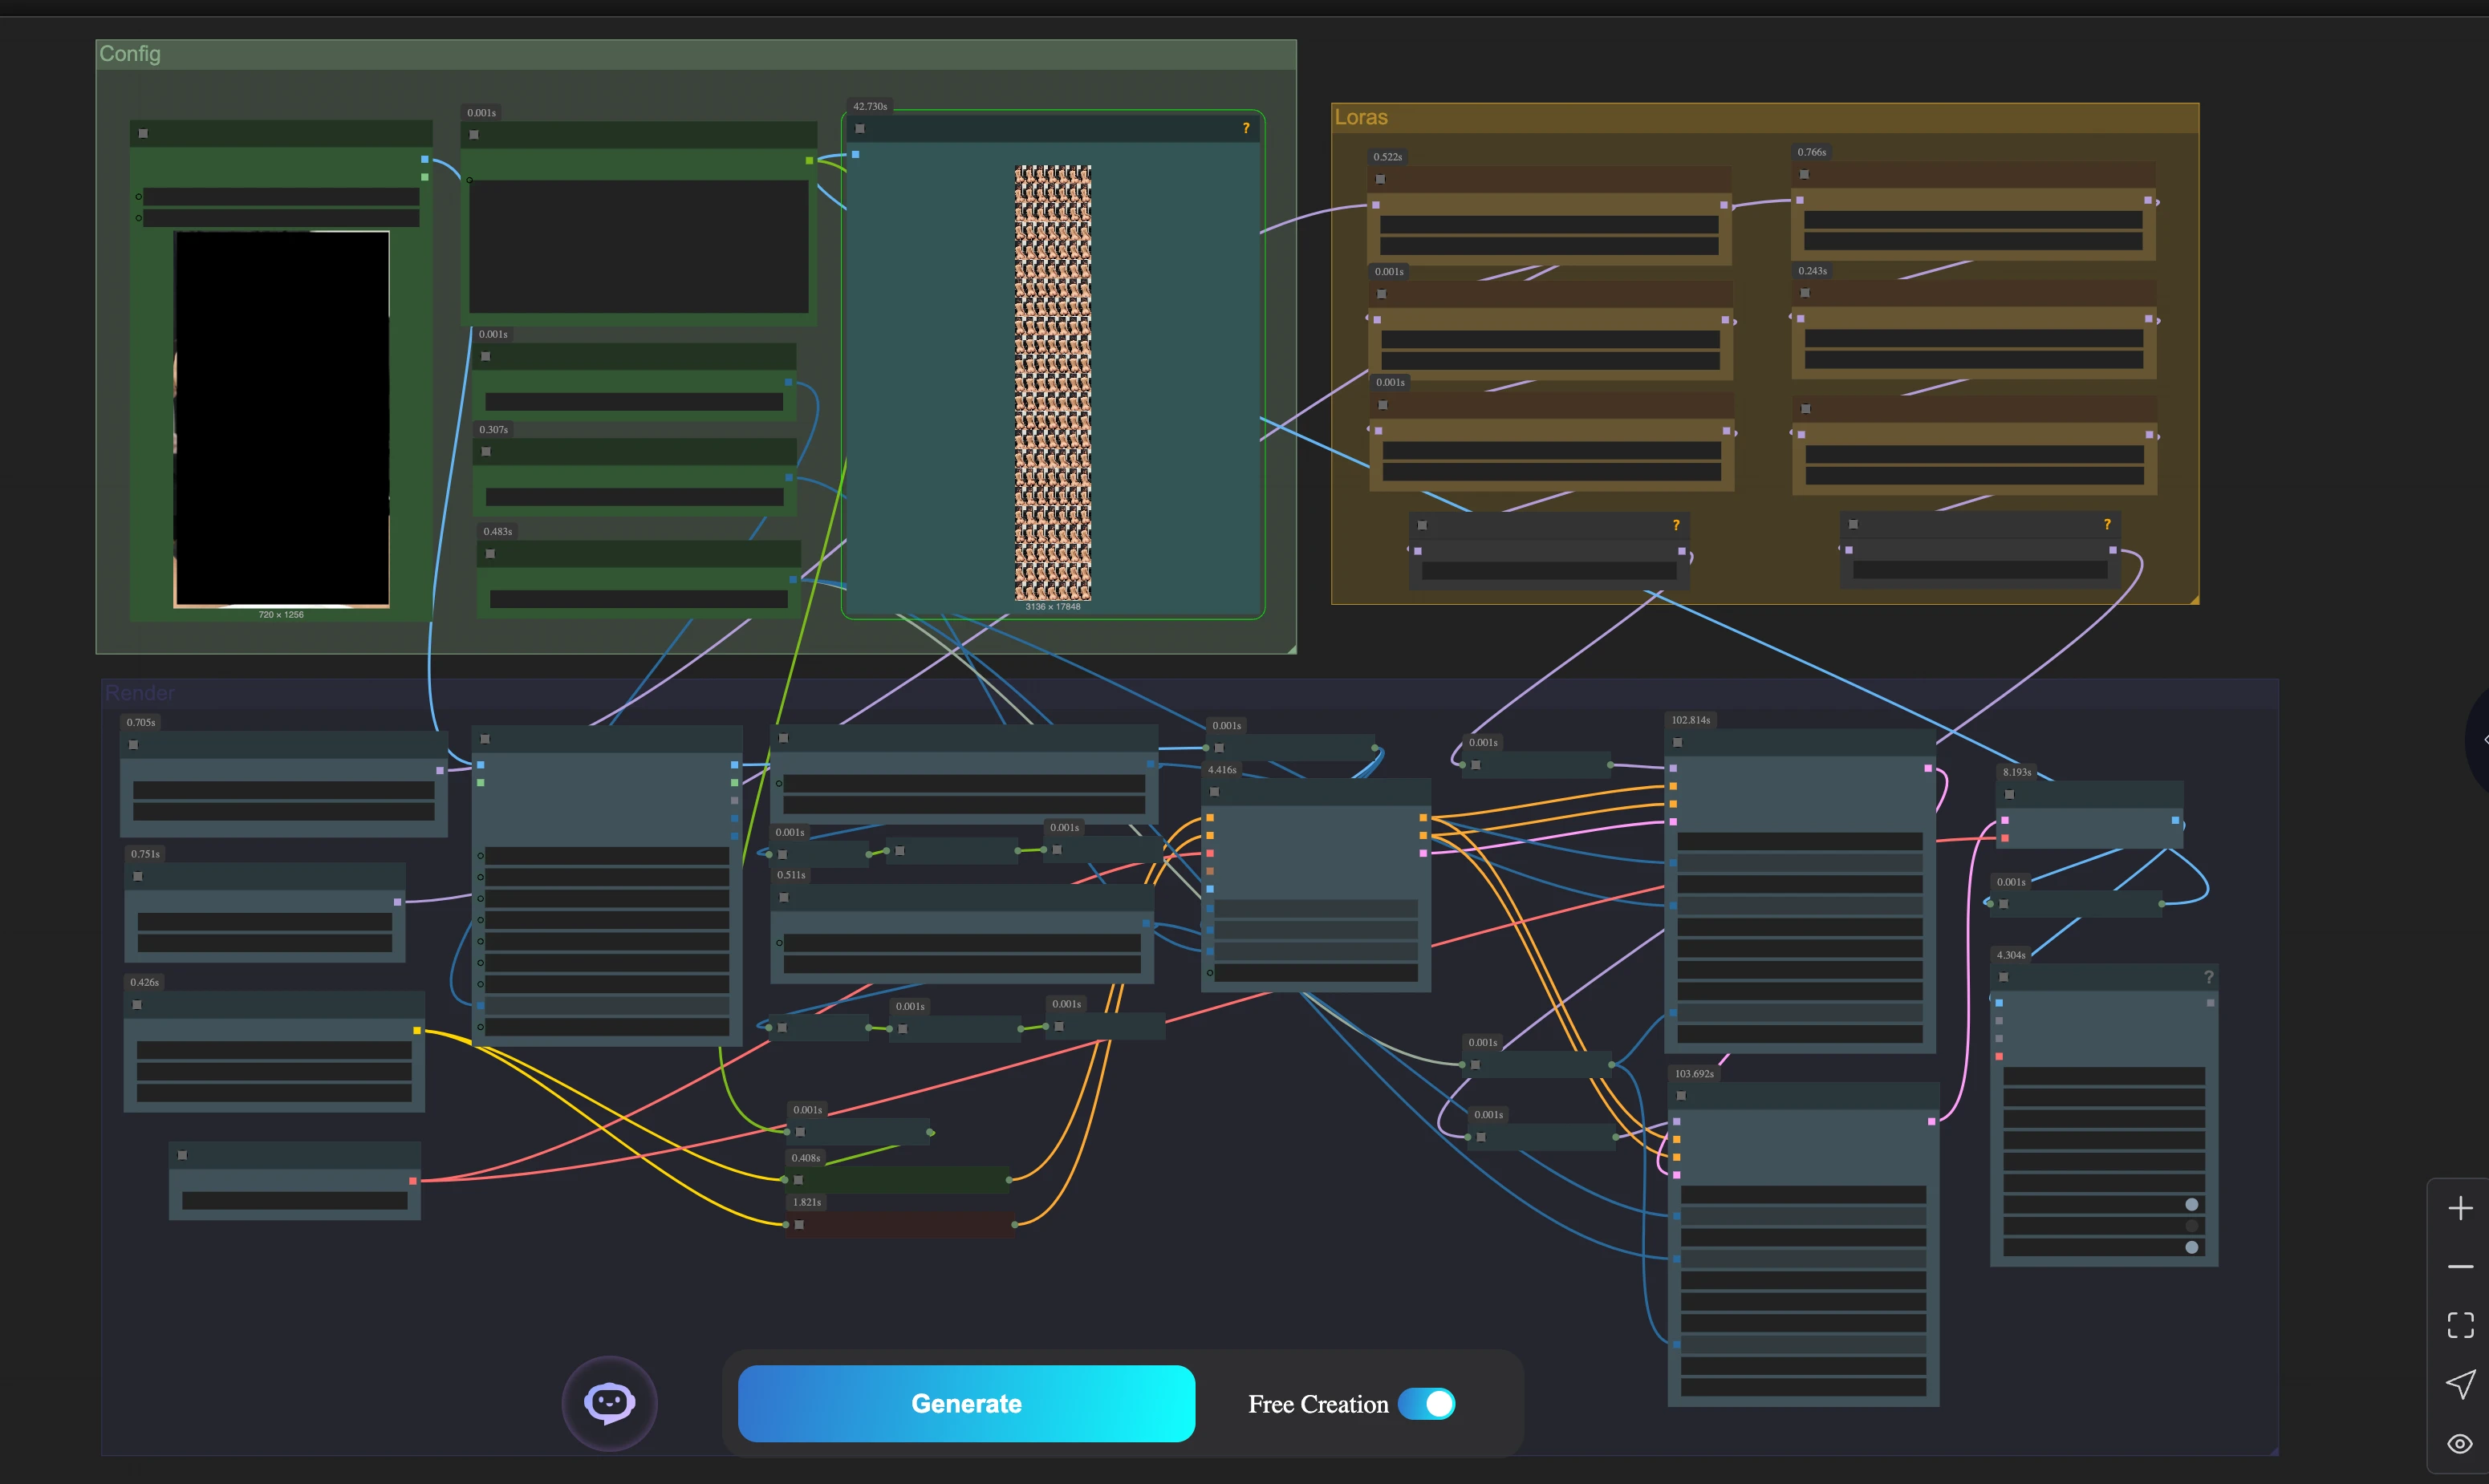Click the orange help question mark on 42.730s node
The image size is (2489, 1484).
point(1246,128)
